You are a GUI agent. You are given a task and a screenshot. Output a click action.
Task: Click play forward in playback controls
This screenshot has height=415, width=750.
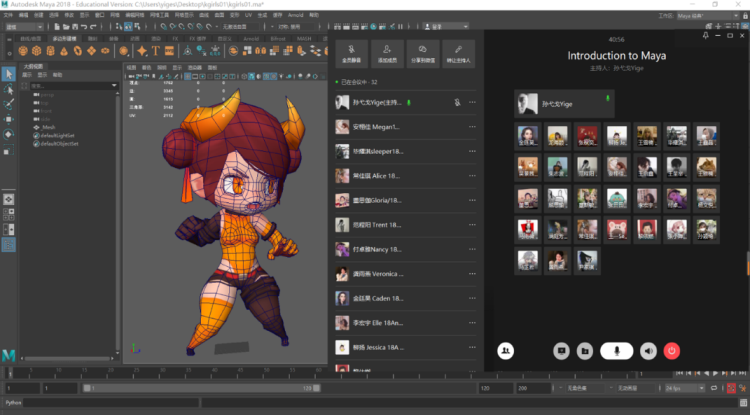[716, 373]
